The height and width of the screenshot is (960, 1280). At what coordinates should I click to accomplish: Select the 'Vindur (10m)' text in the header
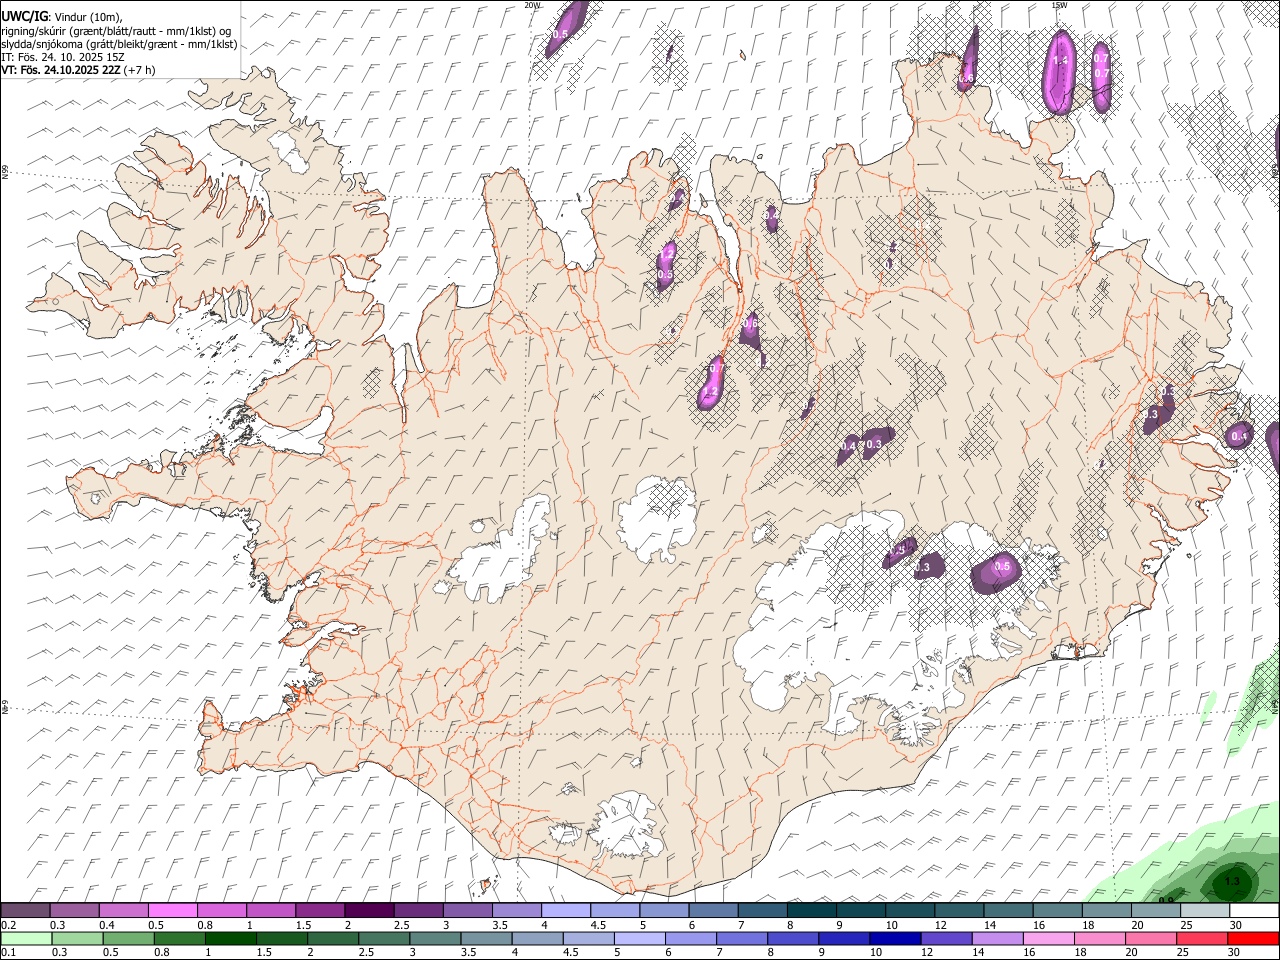coord(88,17)
